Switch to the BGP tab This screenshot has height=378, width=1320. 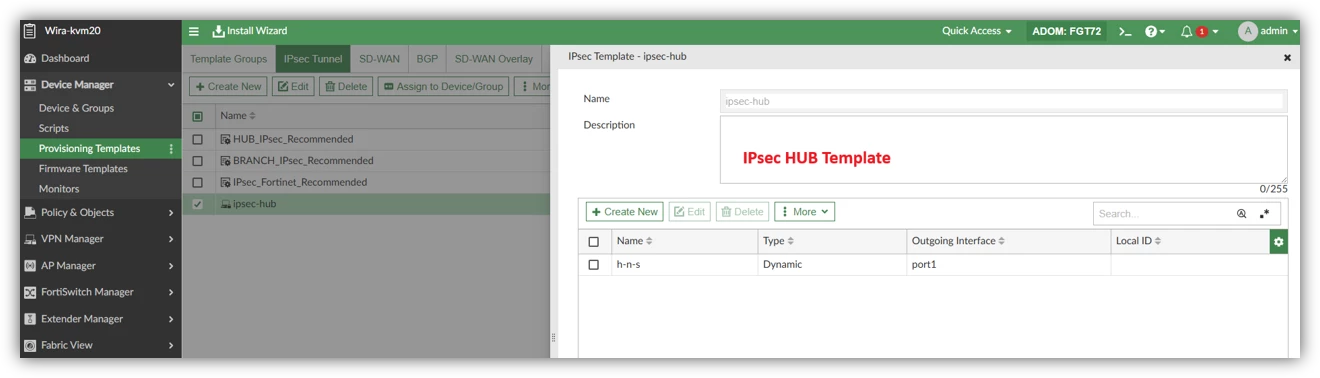427,59
